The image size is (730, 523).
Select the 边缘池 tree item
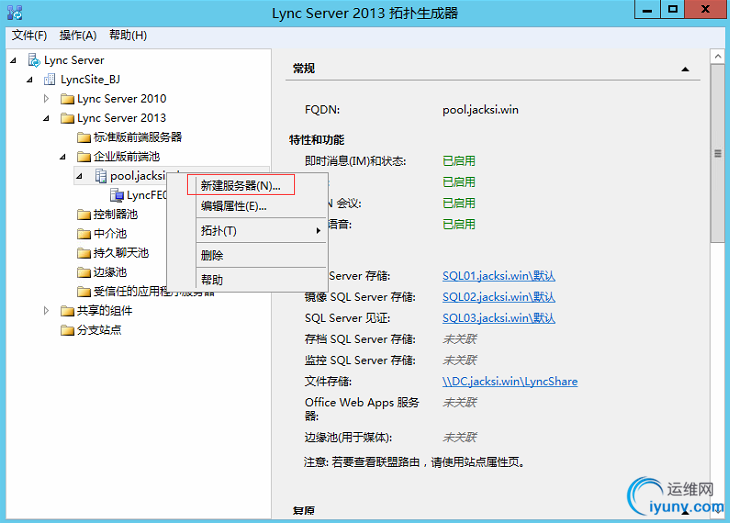(x=110, y=272)
